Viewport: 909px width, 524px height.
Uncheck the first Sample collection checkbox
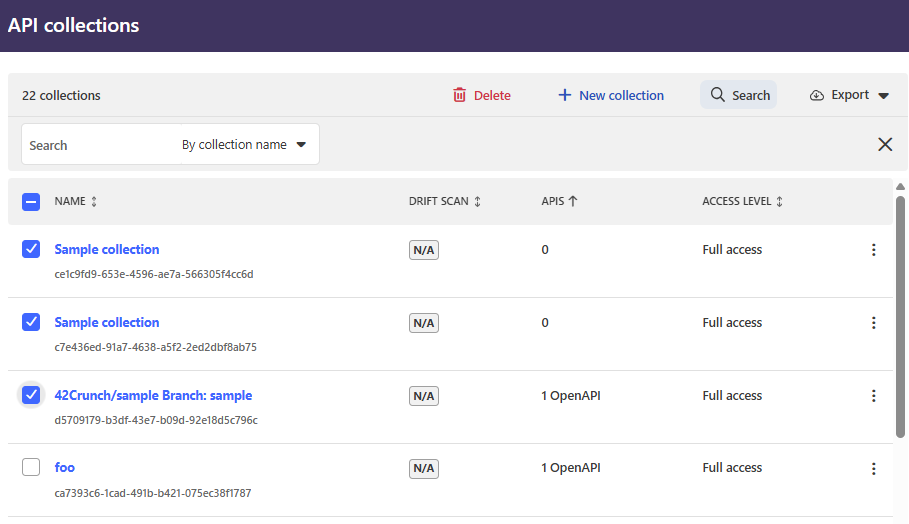click(x=31, y=249)
